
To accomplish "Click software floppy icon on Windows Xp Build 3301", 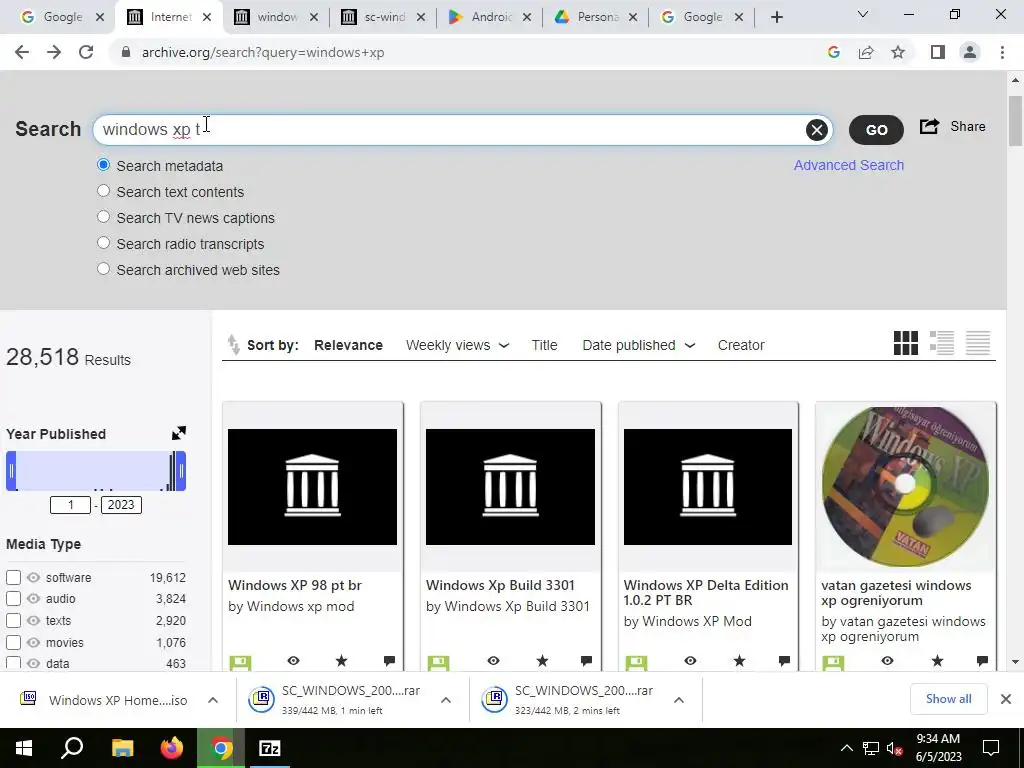I will point(438,663).
